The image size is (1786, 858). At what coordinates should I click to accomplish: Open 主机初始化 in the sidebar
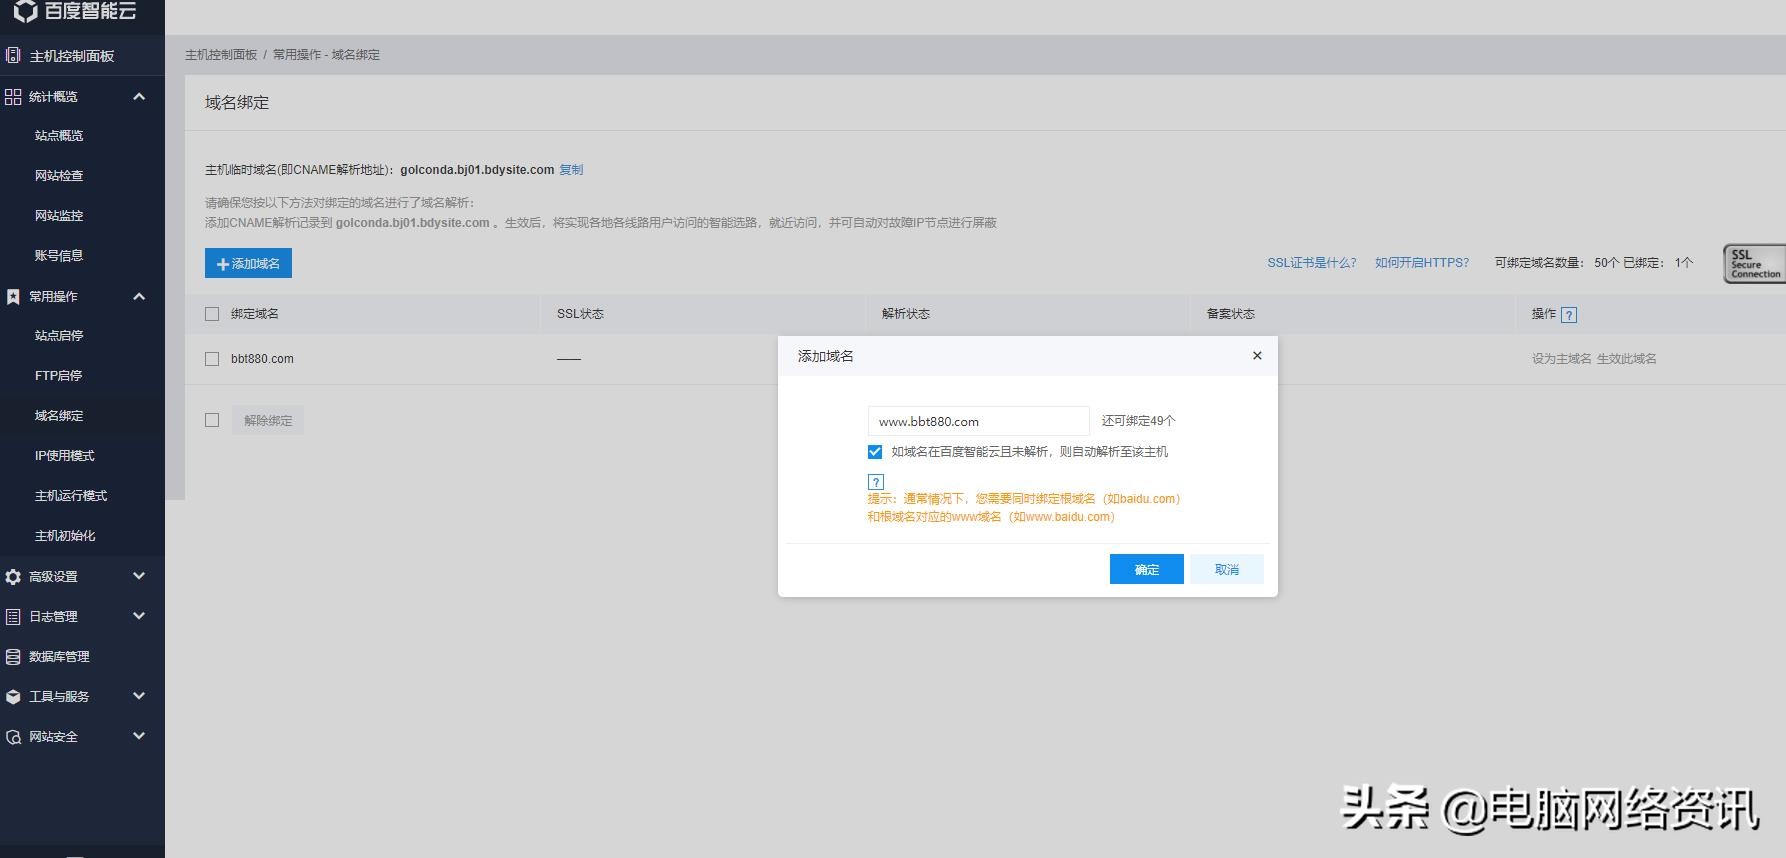(x=65, y=536)
